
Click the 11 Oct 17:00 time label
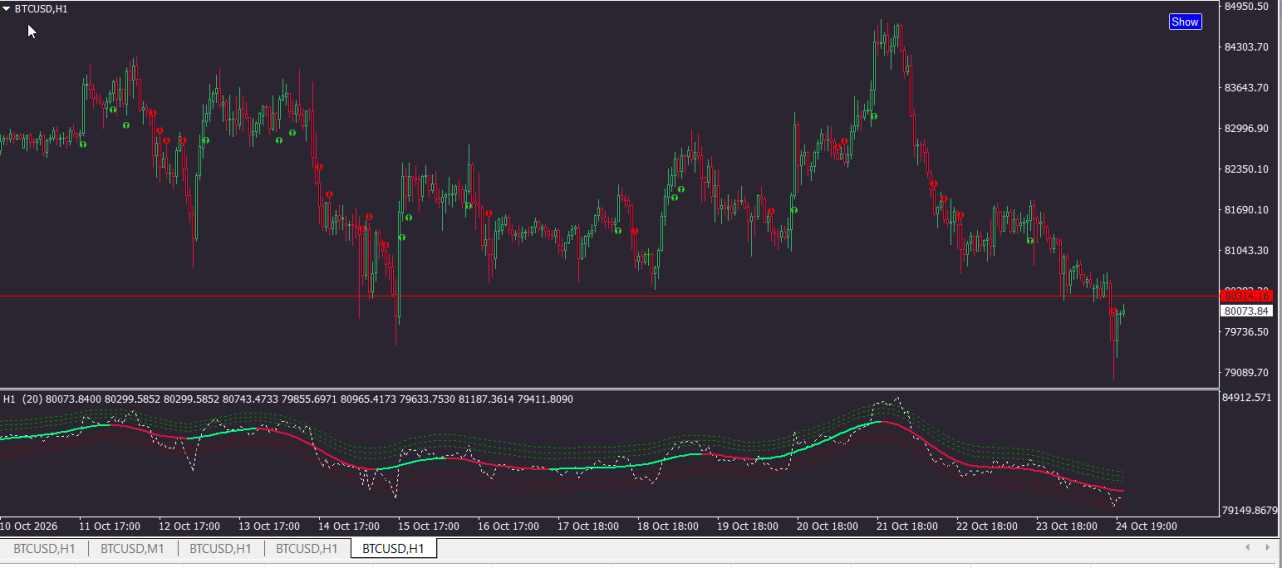coord(110,525)
